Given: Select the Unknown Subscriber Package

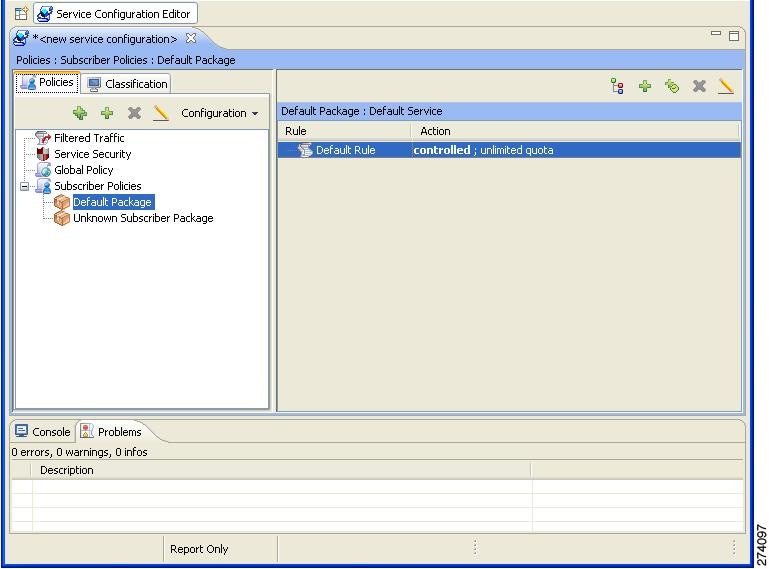Looking at the screenshot, I should tap(142, 218).
